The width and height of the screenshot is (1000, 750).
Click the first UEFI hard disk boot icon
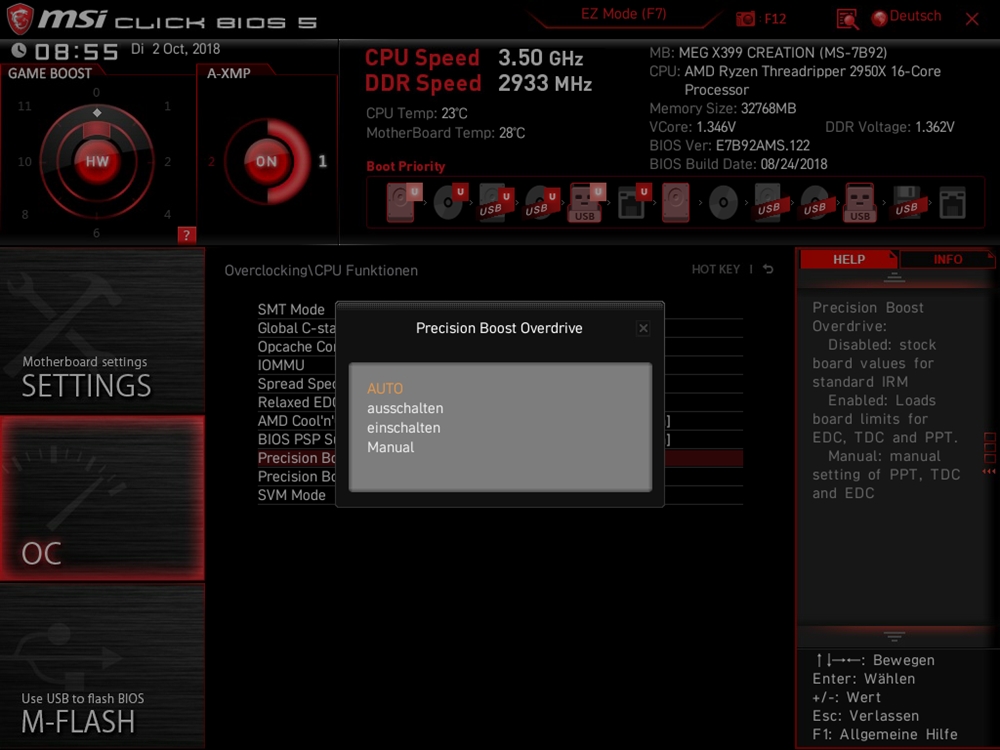pyautogui.click(x=404, y=202)
